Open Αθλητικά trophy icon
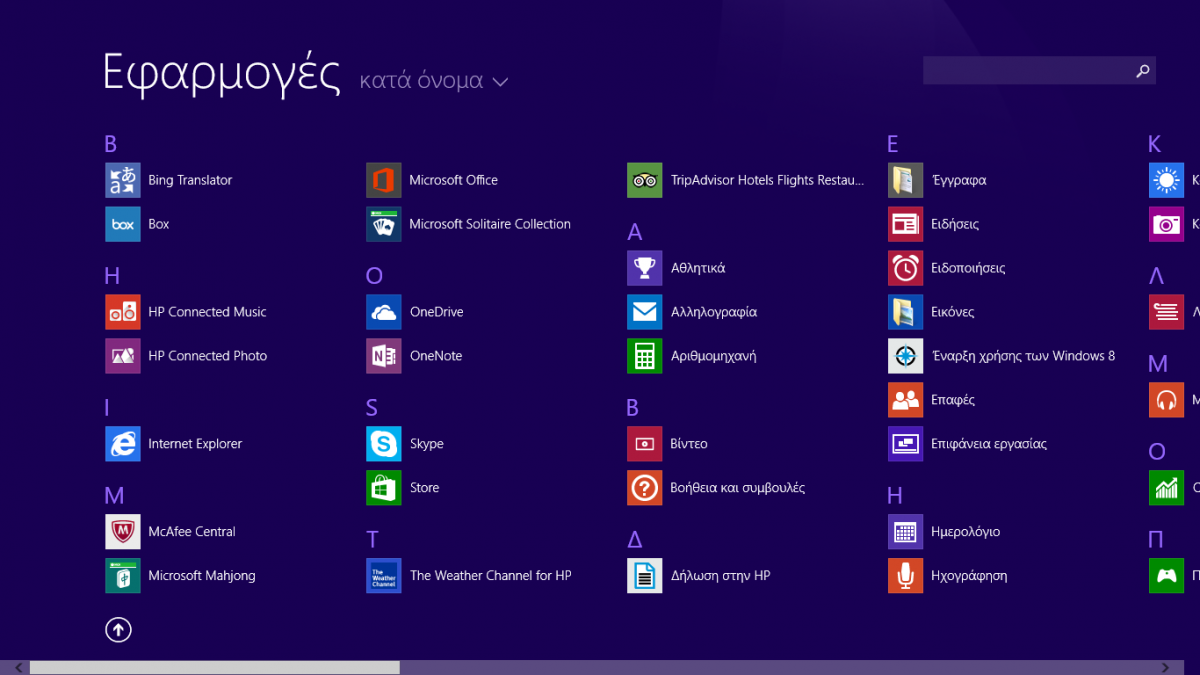The height and width of the screenshot is (675, 1200). click(x=645, y=268)
